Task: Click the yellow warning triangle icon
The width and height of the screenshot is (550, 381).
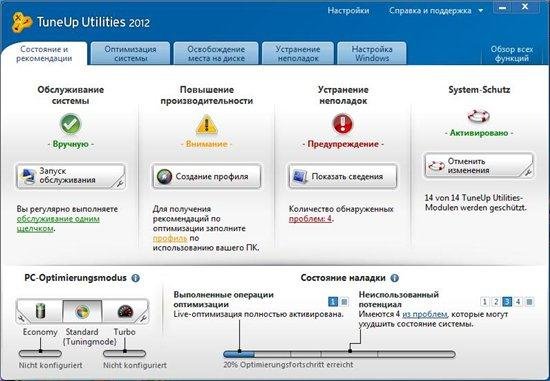Action: click(207, 125)
